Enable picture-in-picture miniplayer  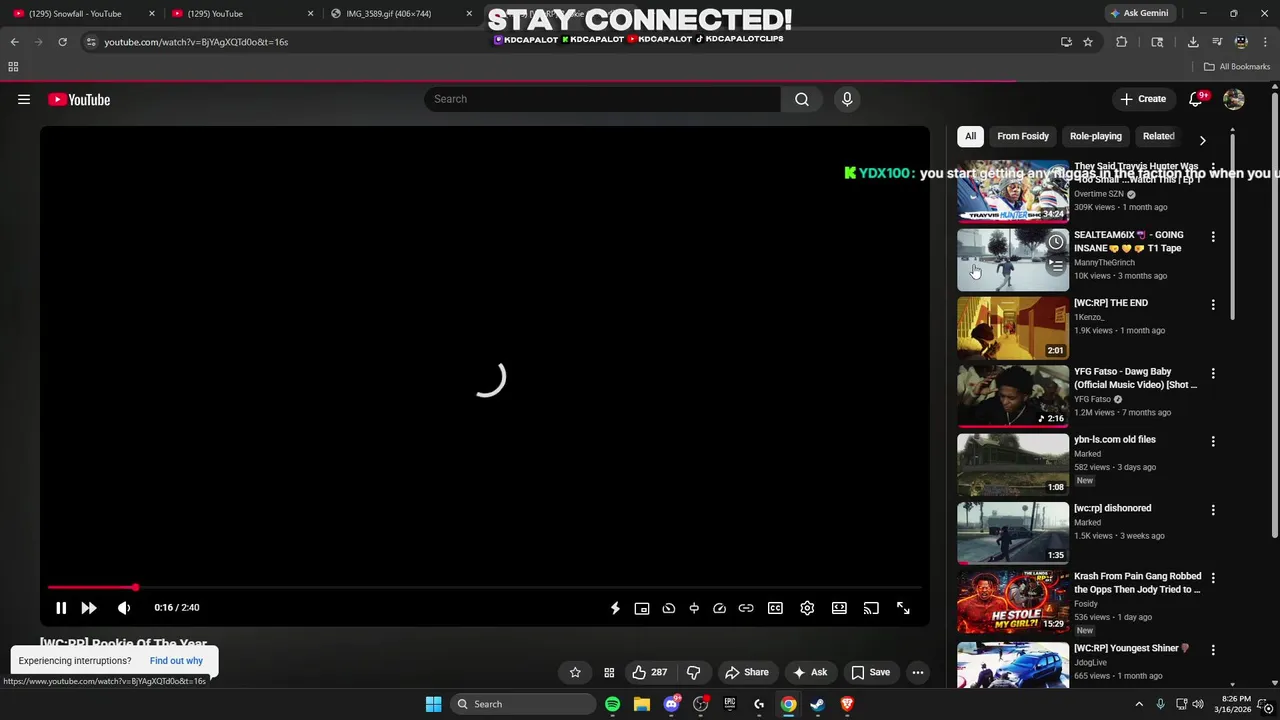[642, 608]
